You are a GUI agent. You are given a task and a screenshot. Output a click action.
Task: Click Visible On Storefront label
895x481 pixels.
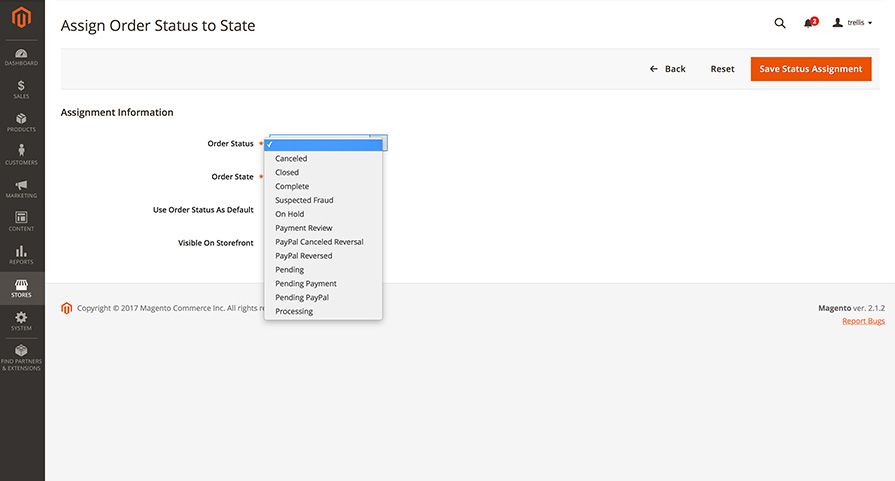tap(216, 243)
